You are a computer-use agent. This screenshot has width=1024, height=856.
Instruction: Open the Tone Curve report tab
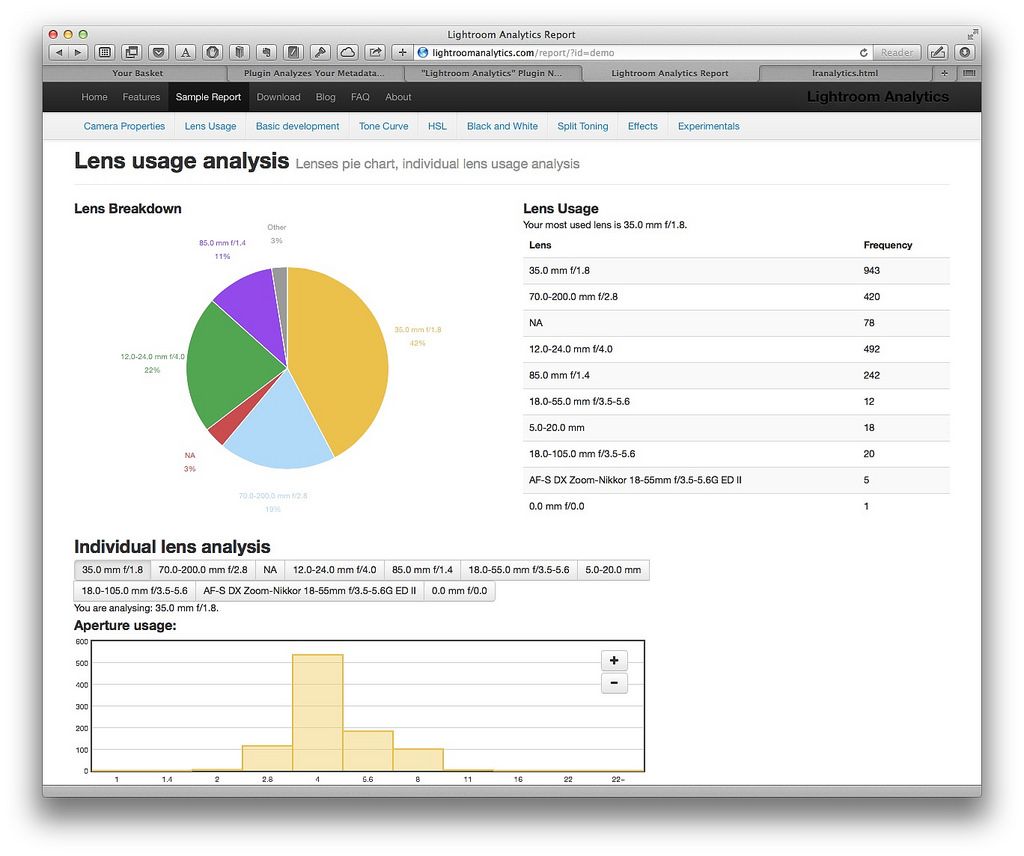click(383, 126)
